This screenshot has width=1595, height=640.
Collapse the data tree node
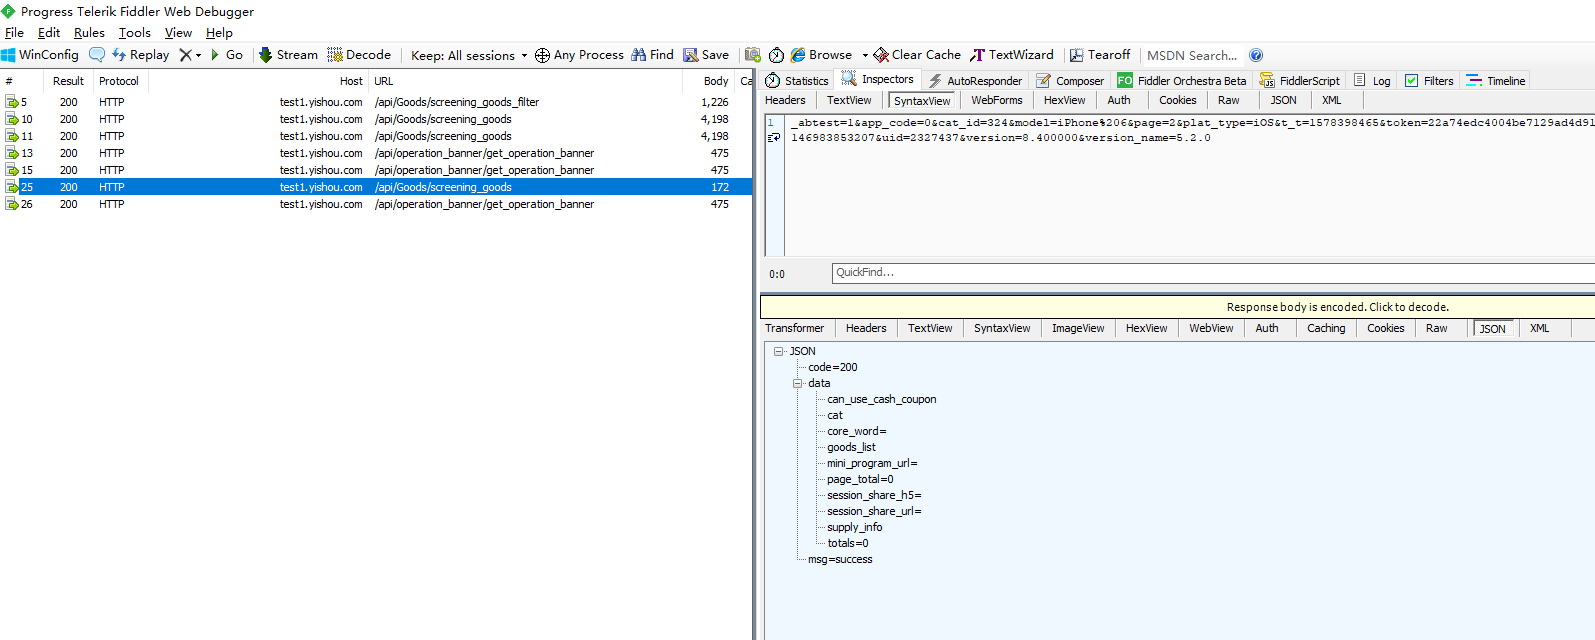click(797, 383)
